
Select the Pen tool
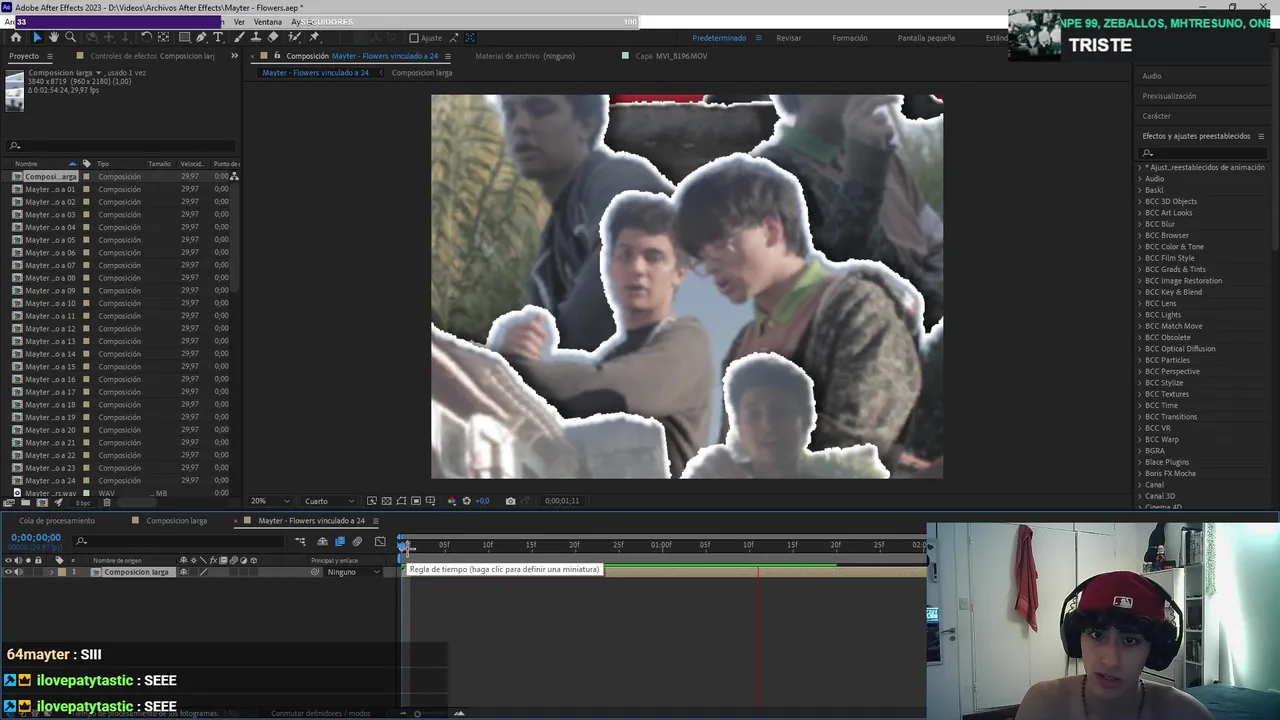201,37
